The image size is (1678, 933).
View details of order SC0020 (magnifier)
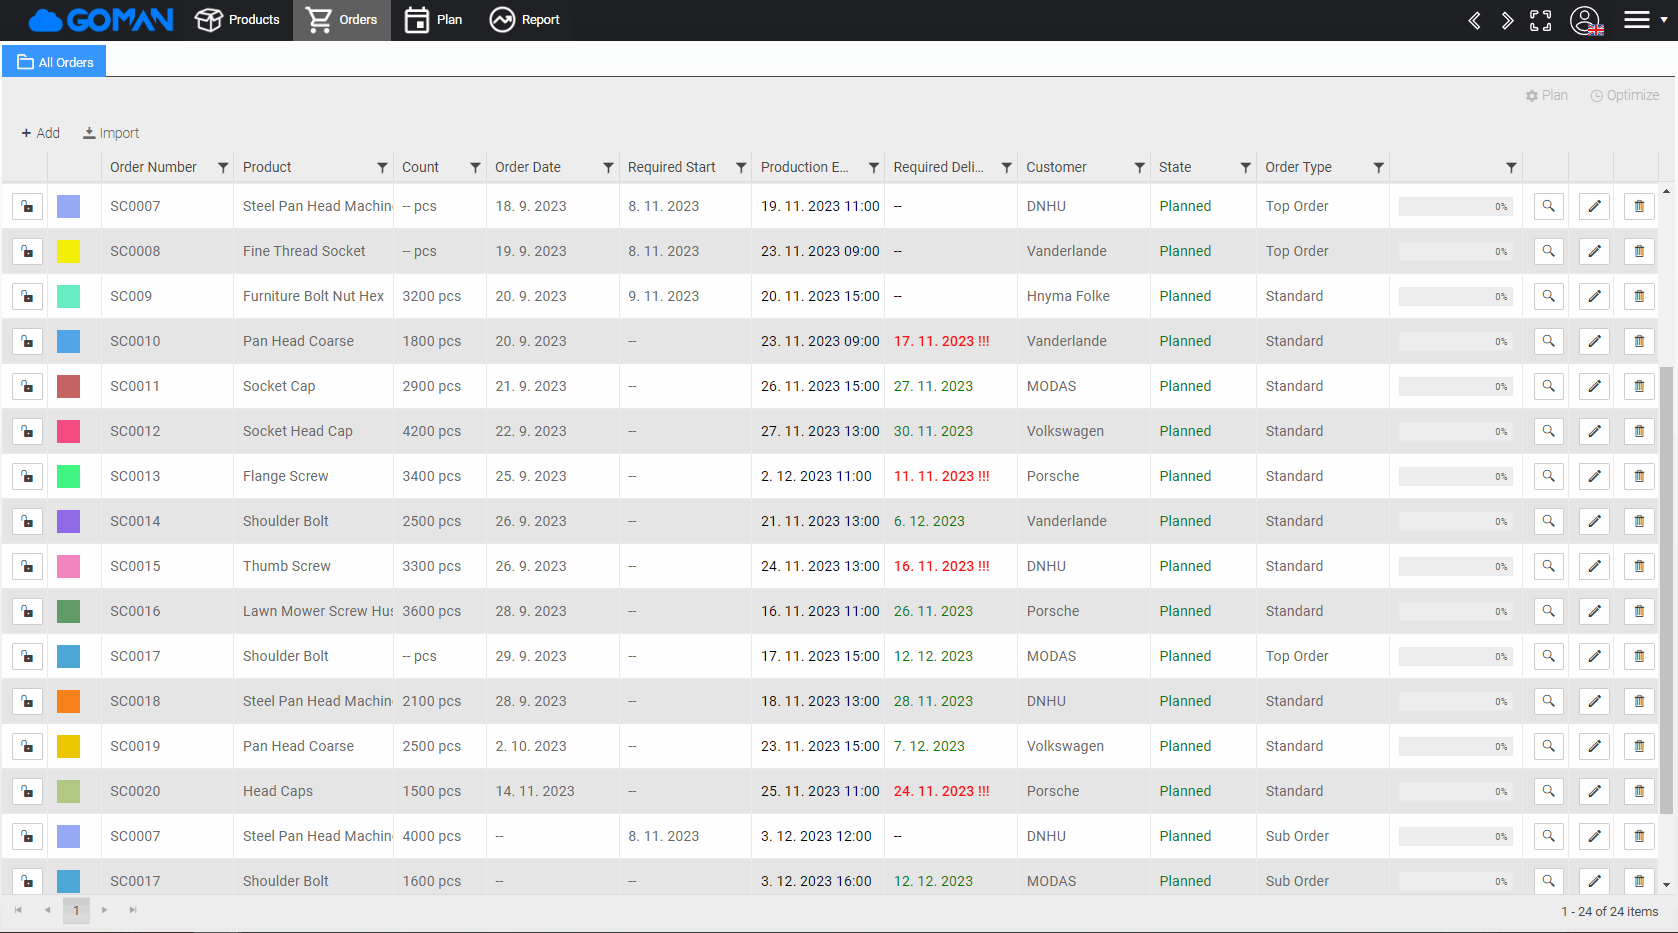[1548, 791]
